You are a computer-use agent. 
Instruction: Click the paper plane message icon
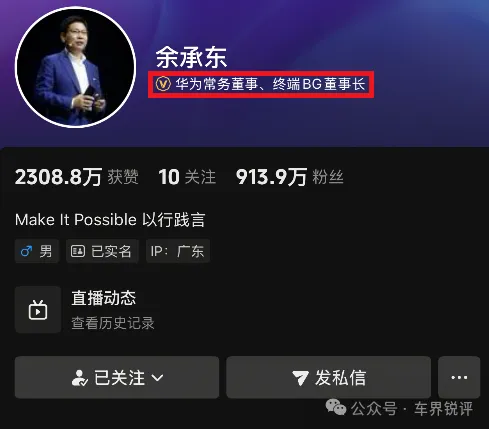tap(300, 378)
